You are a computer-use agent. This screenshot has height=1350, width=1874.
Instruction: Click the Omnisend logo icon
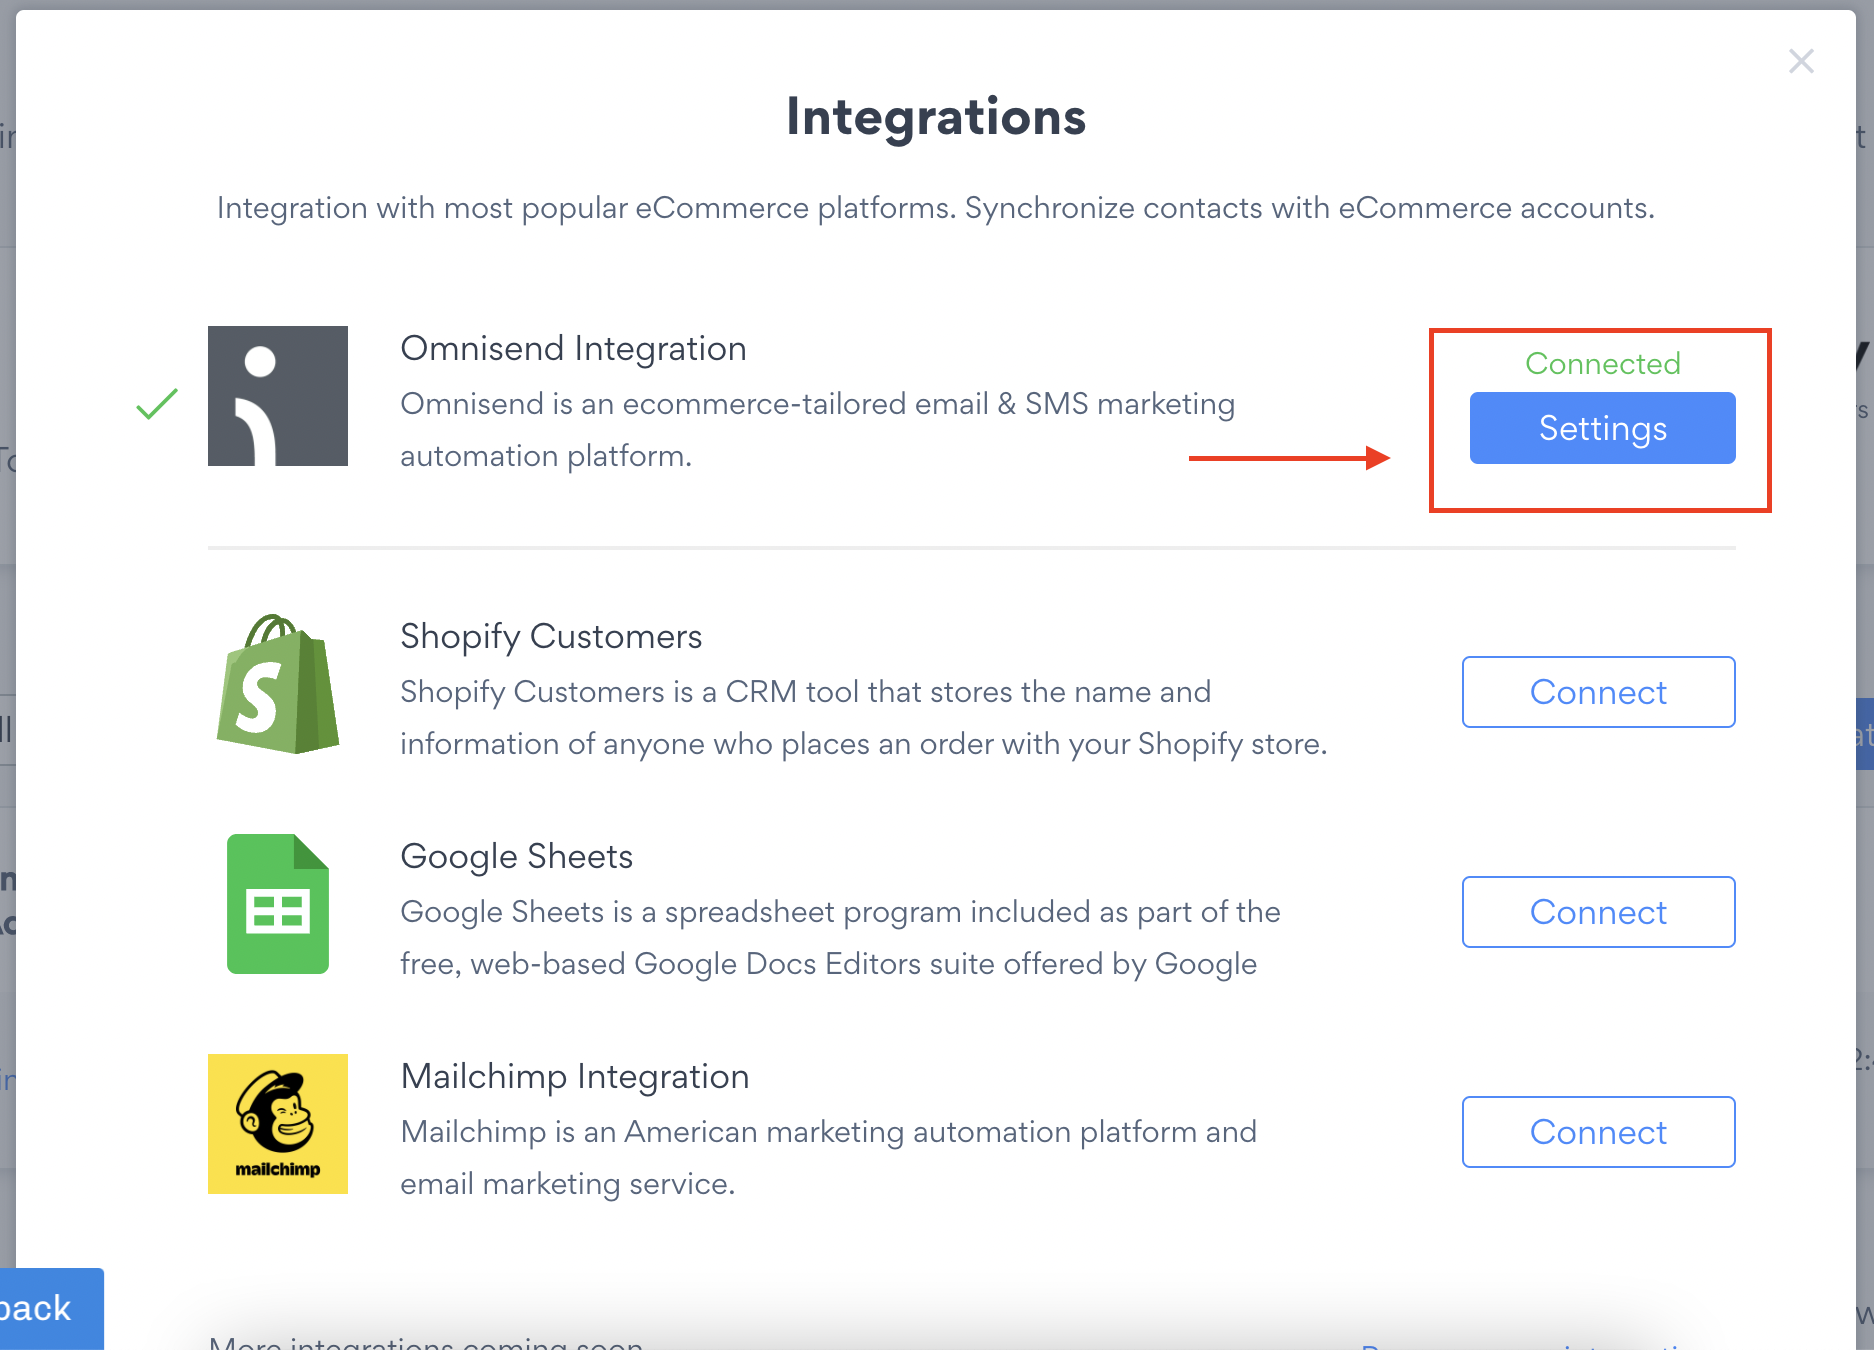pyautogui.click(x=278, y=396)
